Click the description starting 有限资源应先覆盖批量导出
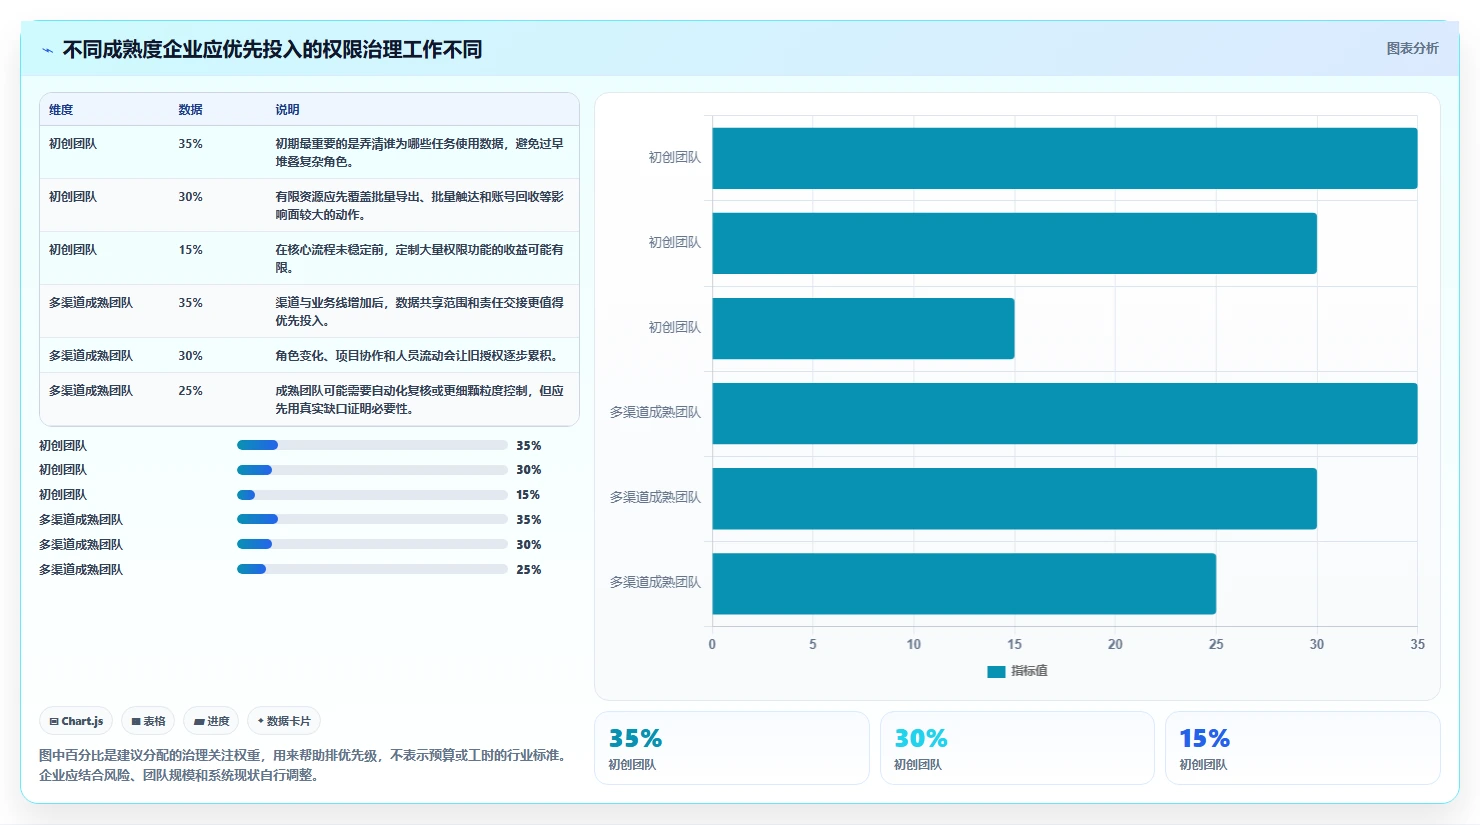The image size is (1480, 825). click(x=419, y=206)
